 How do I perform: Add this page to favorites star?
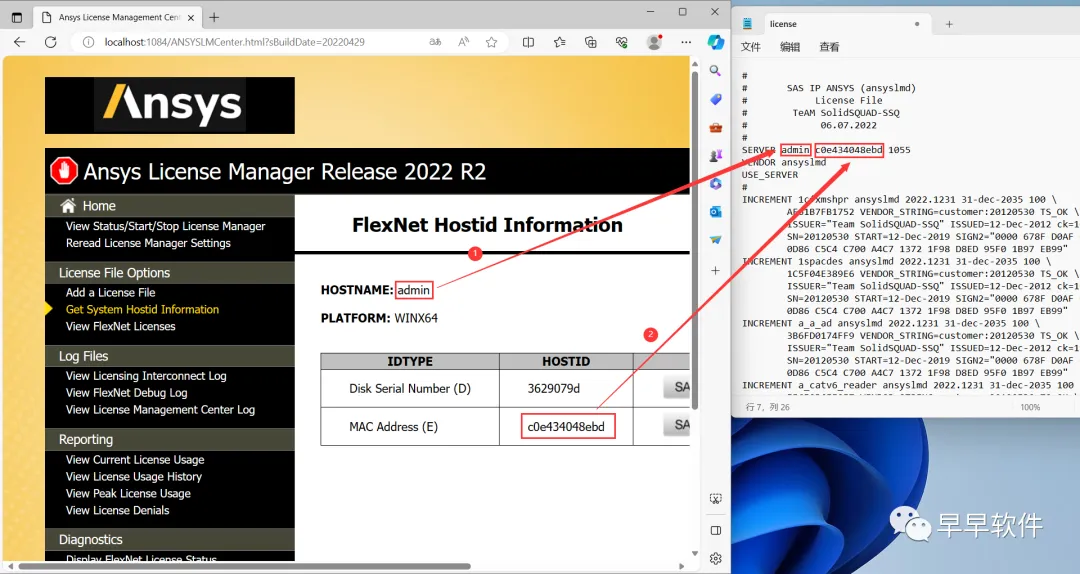(491, 42)
